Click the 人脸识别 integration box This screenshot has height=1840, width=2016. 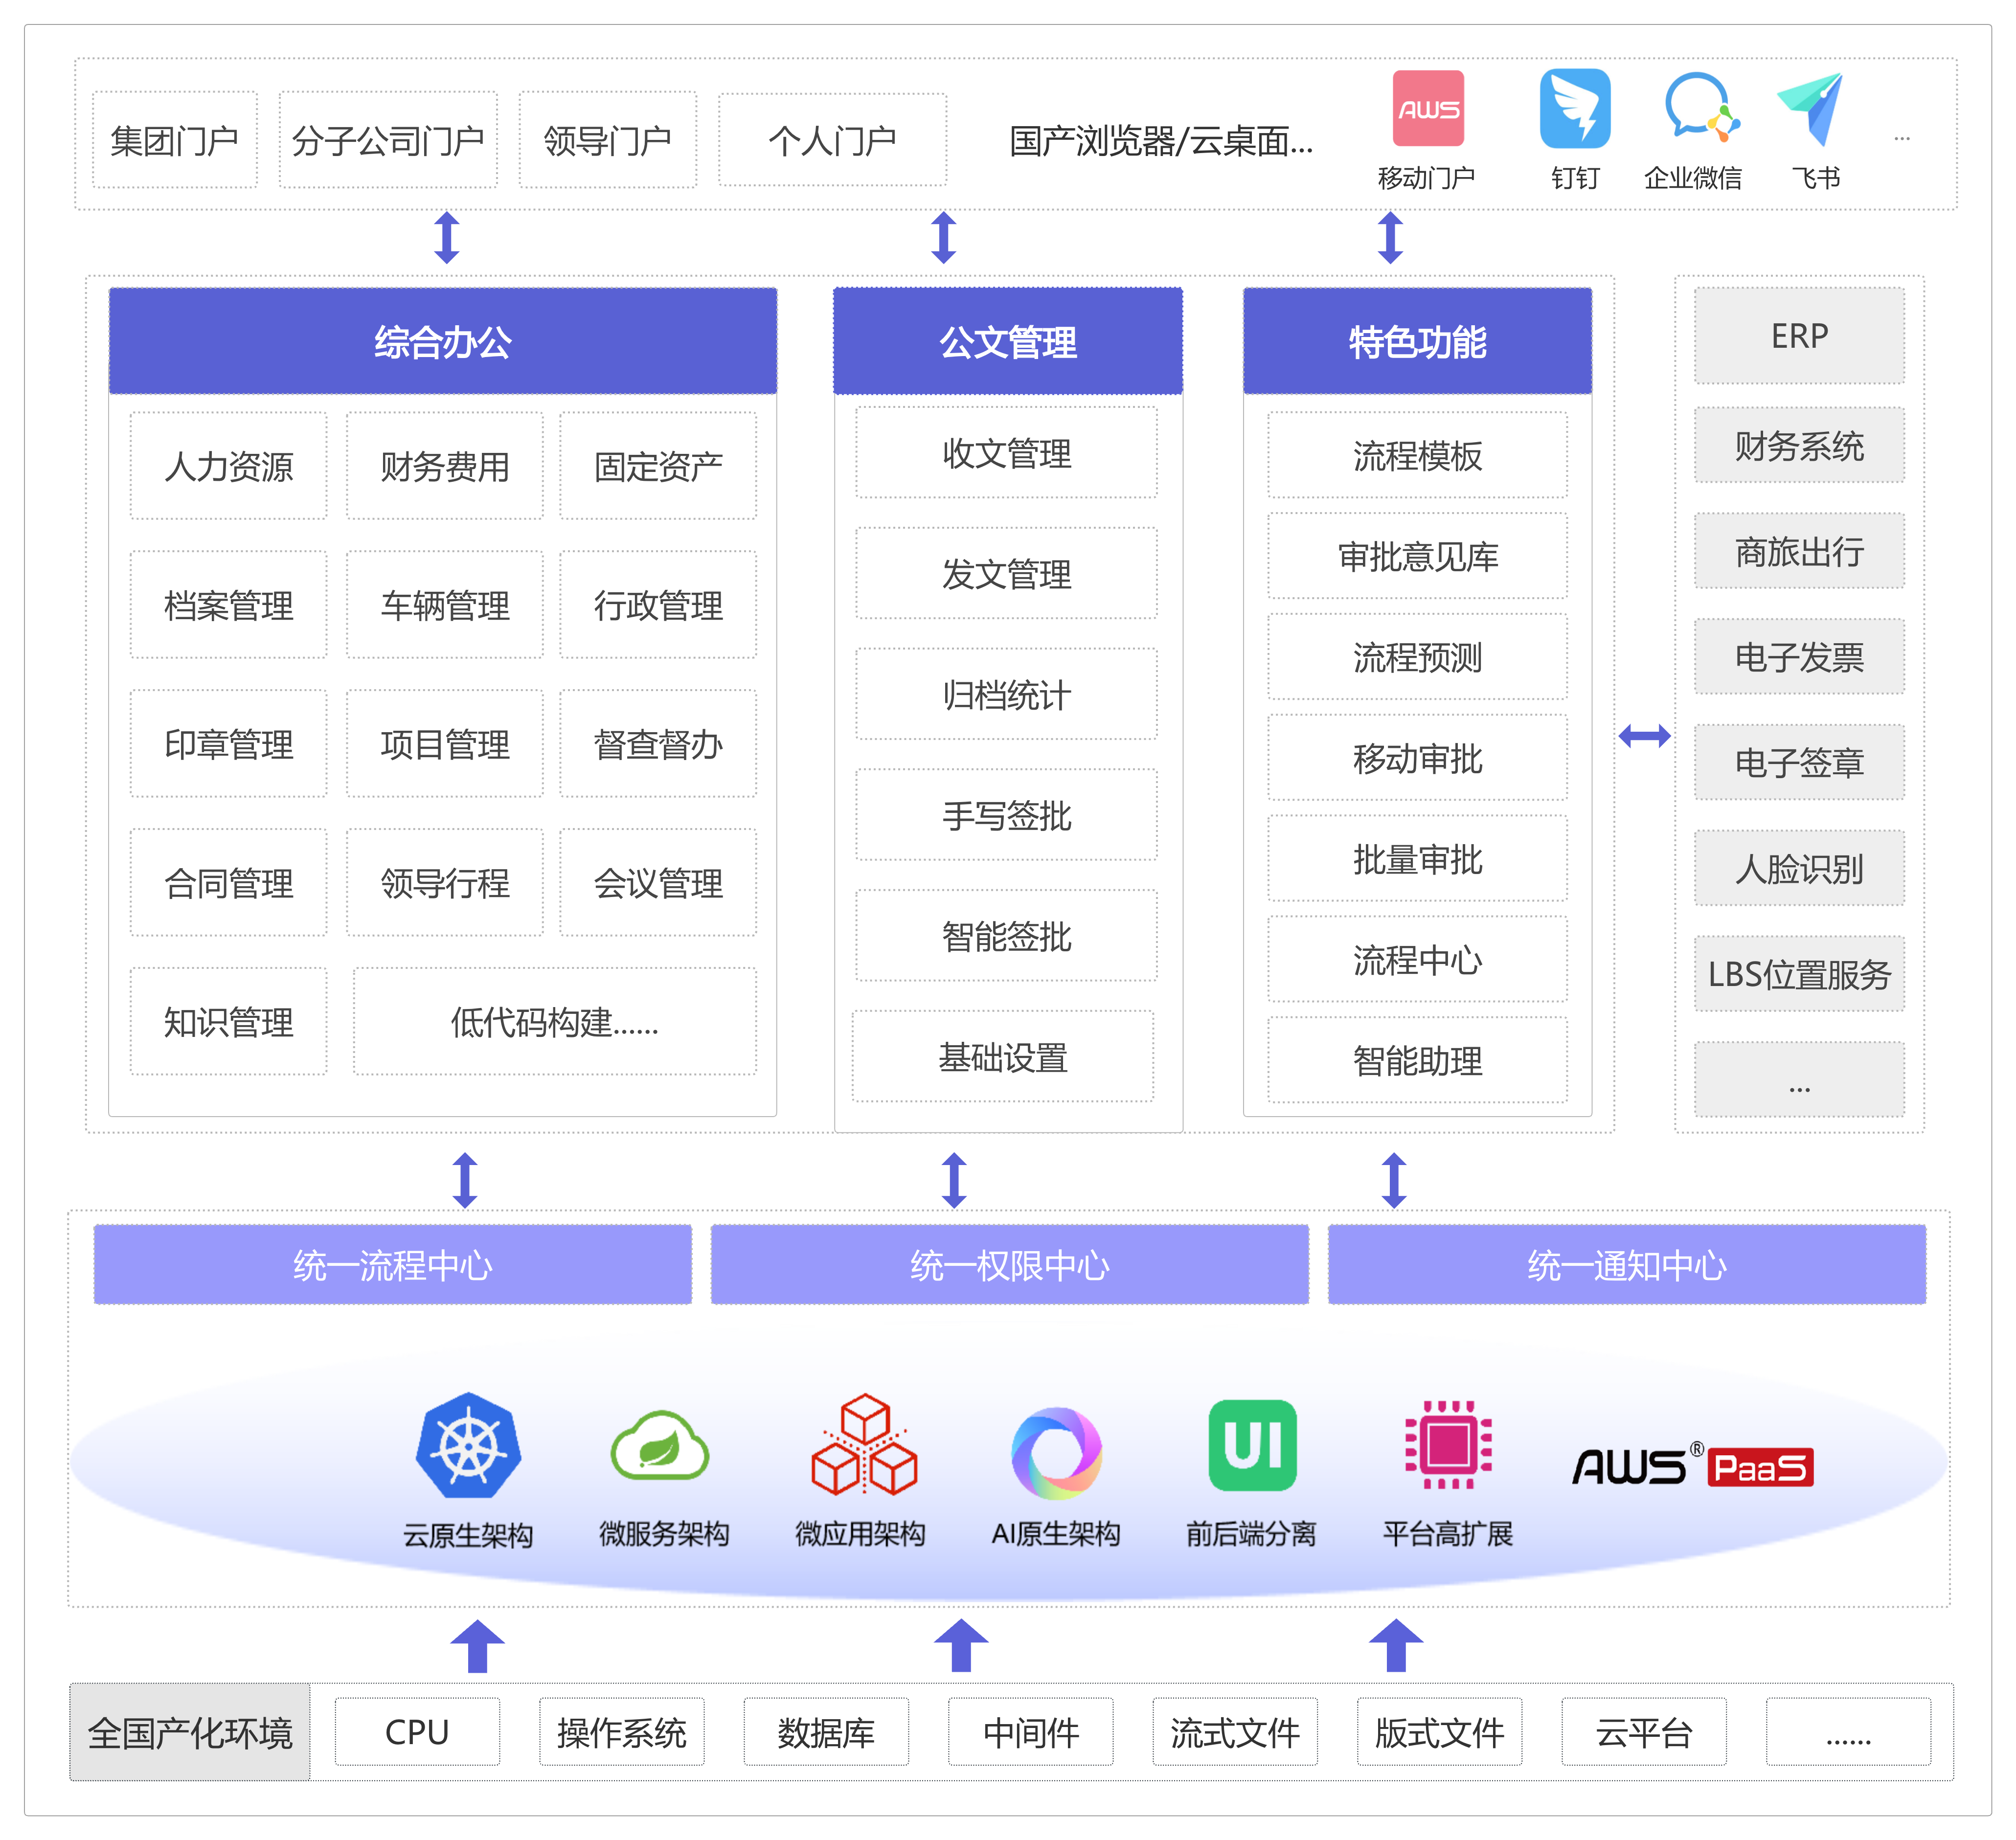(x=1799, y=868)
